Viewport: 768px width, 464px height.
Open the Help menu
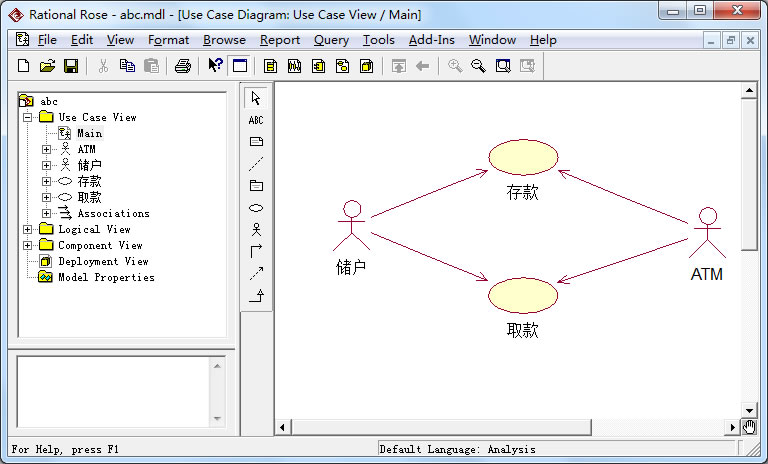[543, 40]
